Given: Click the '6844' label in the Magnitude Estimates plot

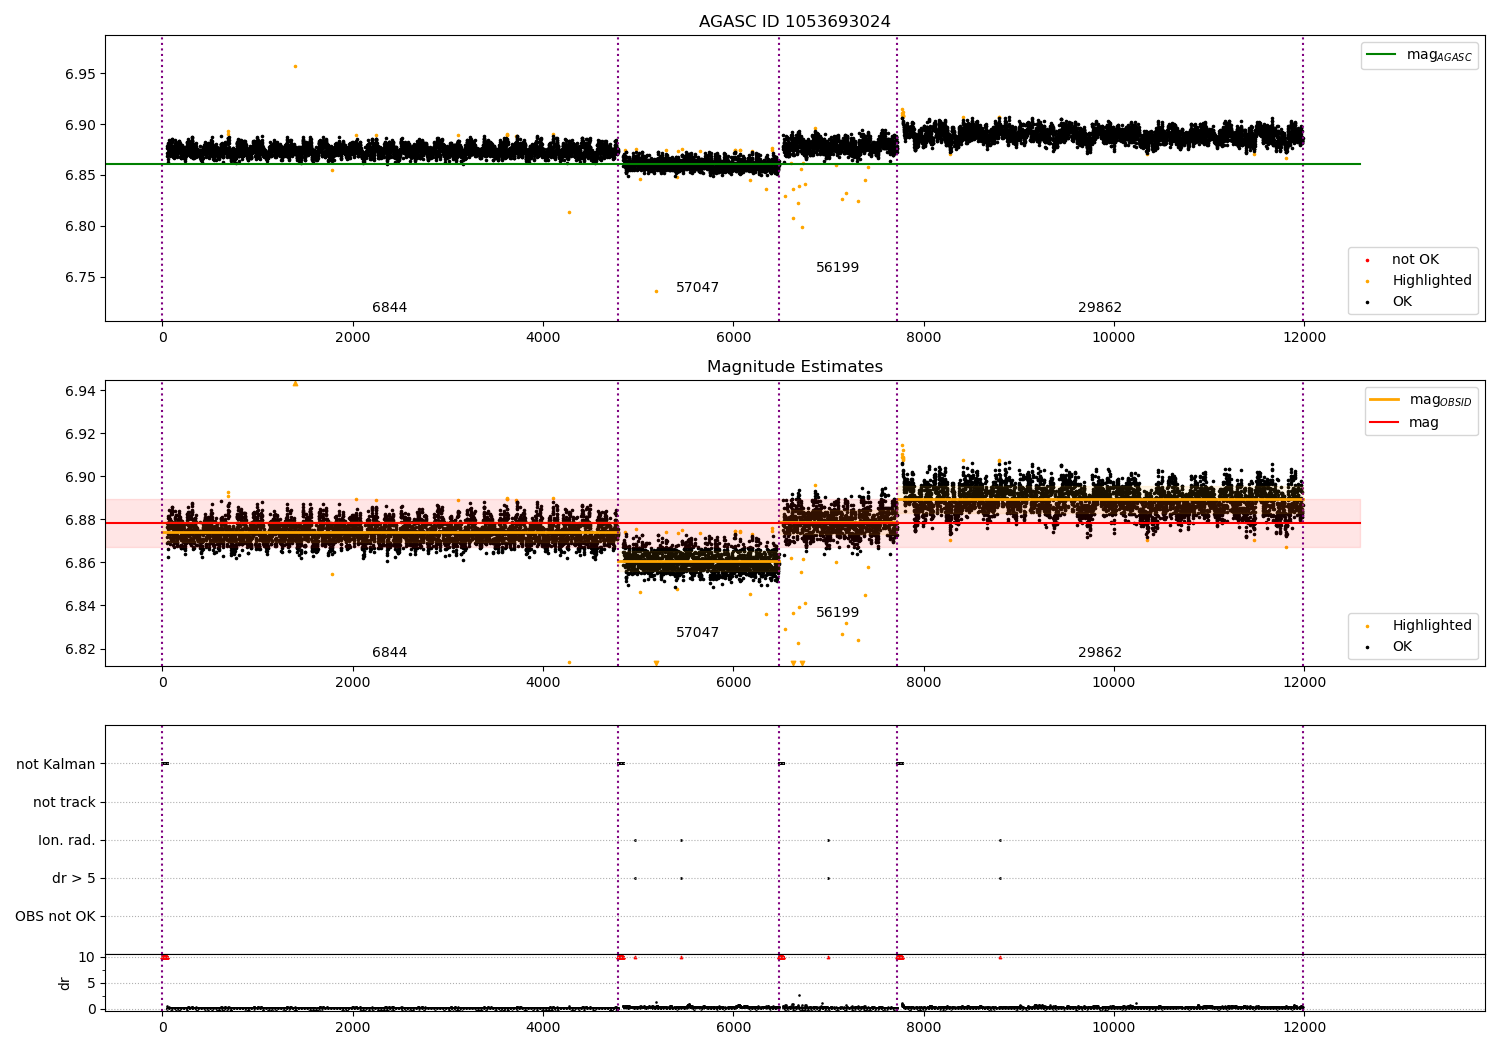Looking at the screenshot, I should [389, 653].
